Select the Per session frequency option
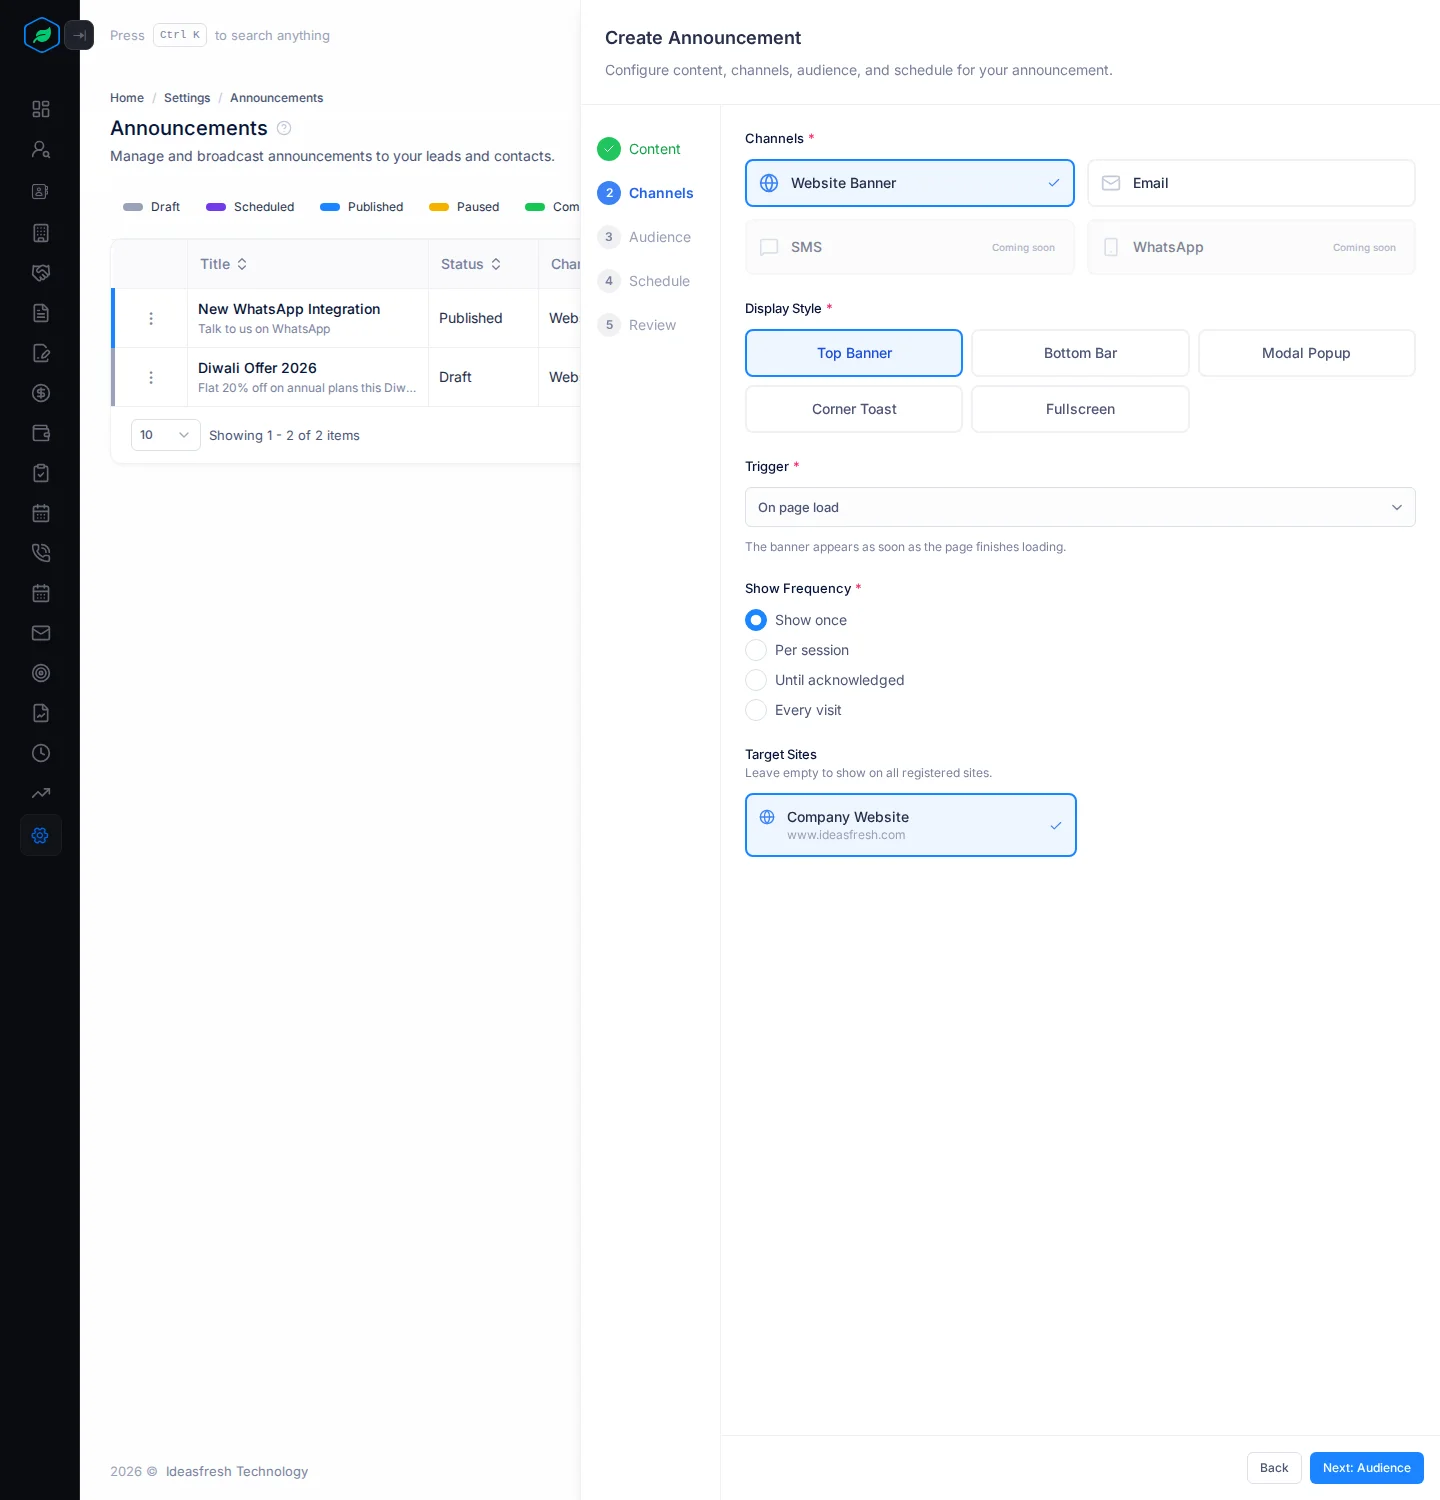The image size is (1440, 1500). pyautogui.click(x=797, y=650)
